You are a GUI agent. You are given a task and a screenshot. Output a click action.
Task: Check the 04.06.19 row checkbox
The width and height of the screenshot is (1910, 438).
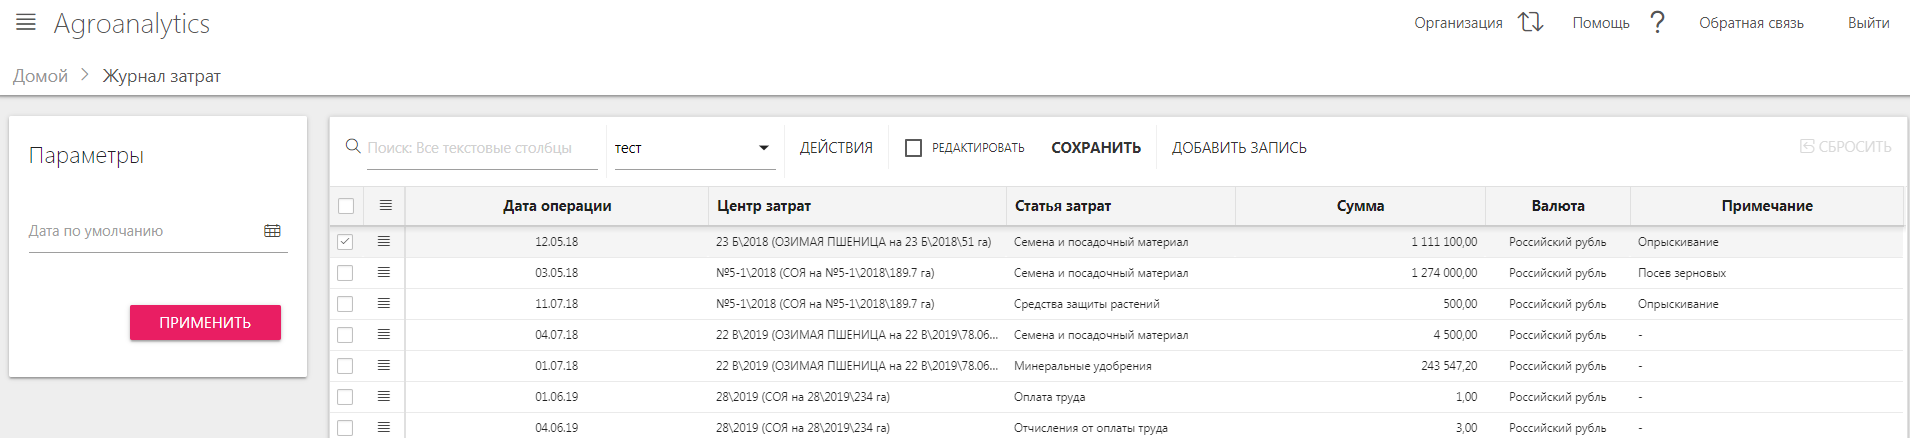tap(345, 428)
